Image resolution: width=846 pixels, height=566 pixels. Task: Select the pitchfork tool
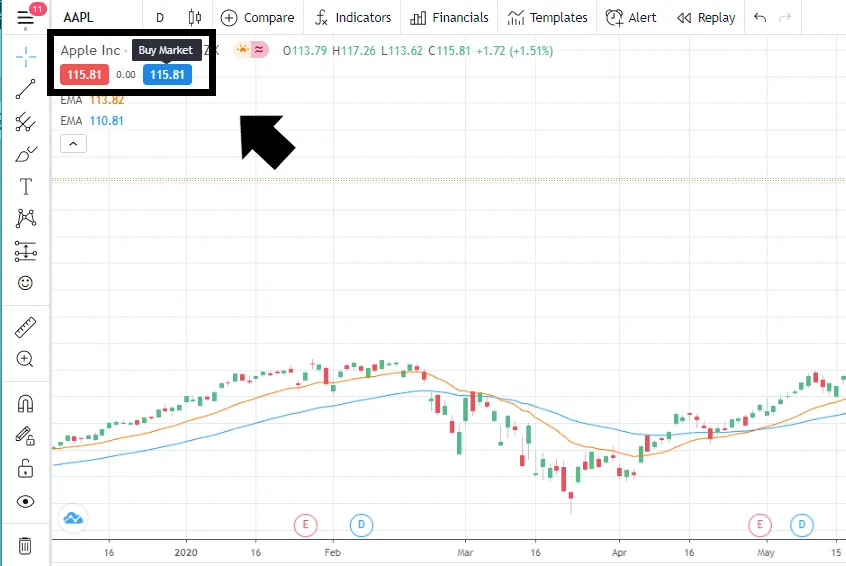tap(25, 122)
